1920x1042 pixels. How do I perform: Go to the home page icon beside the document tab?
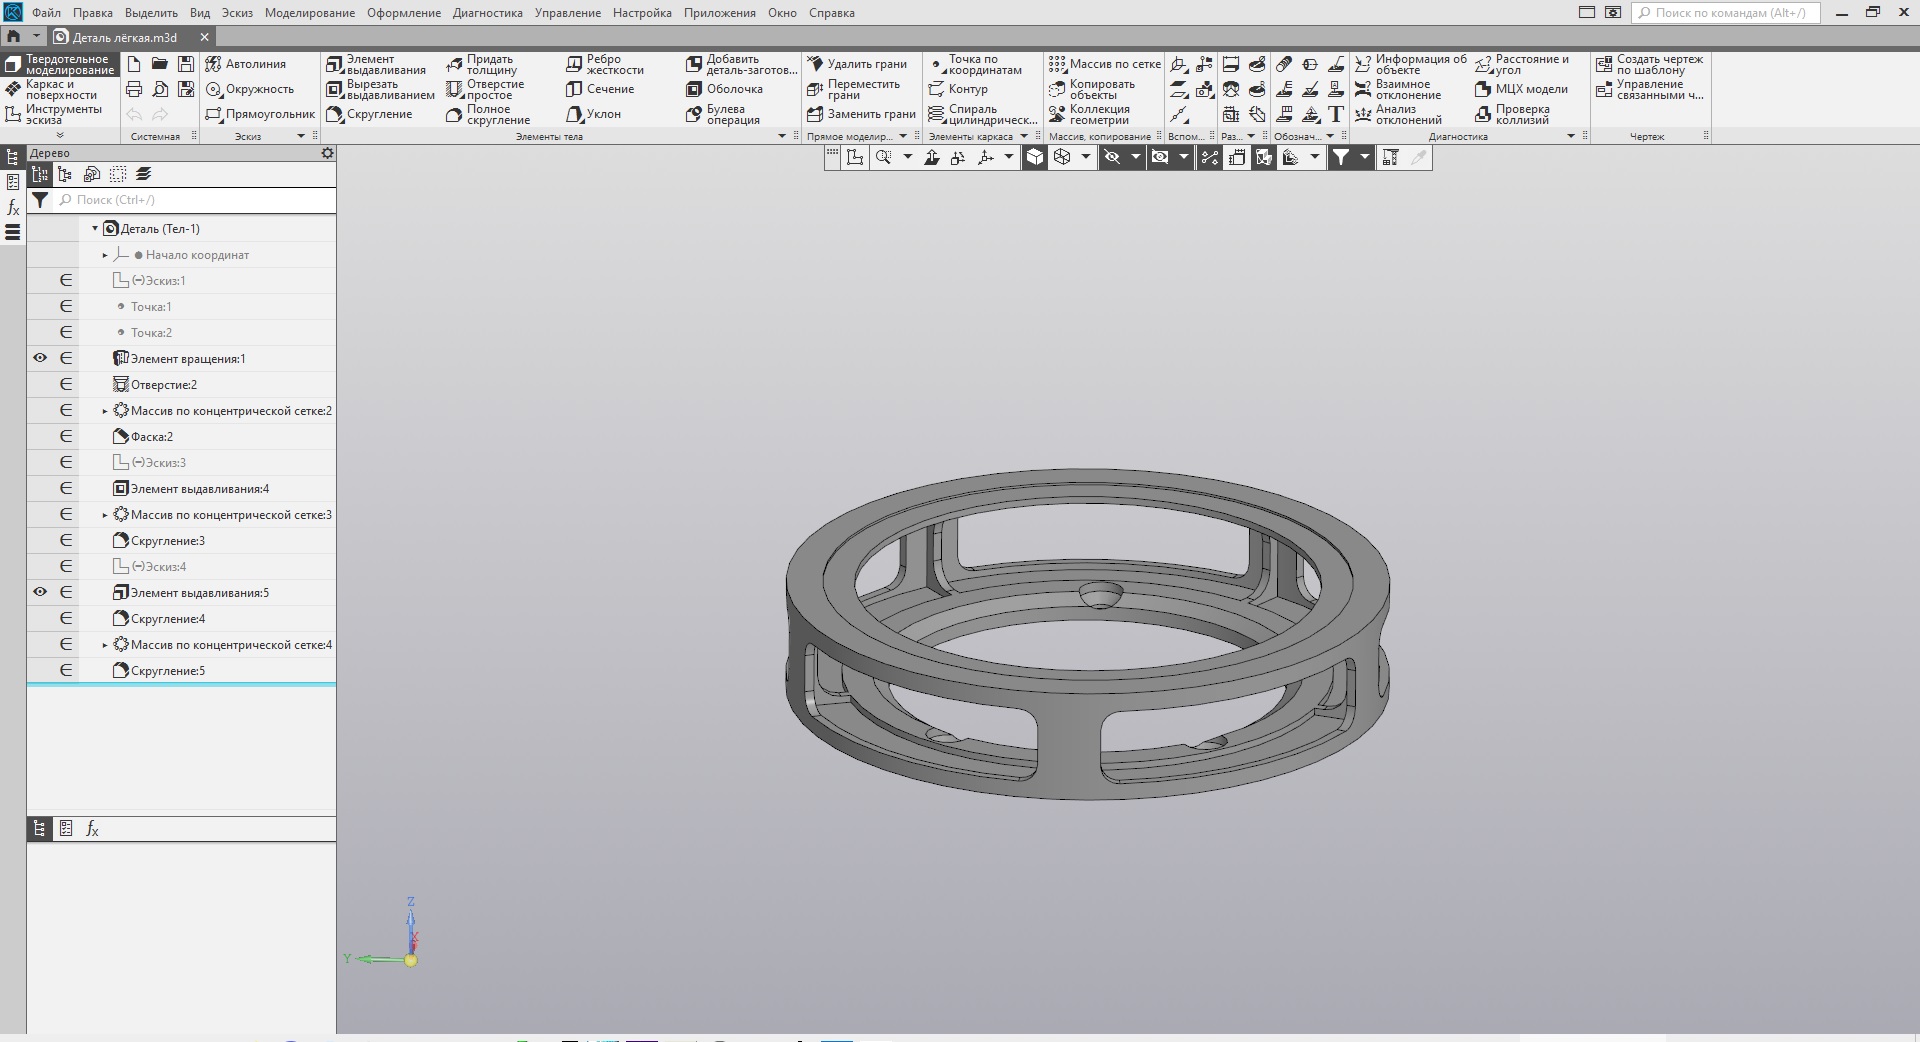[x=14, y=37]
